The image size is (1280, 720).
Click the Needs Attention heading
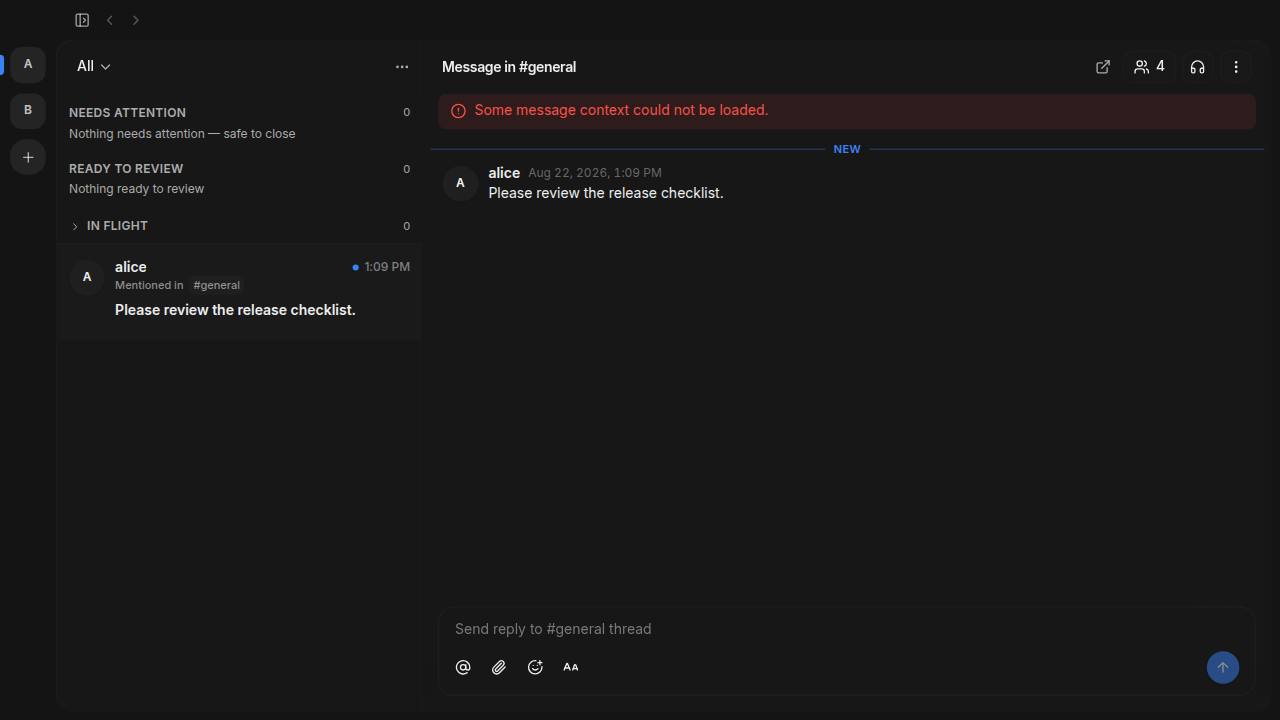127,113
